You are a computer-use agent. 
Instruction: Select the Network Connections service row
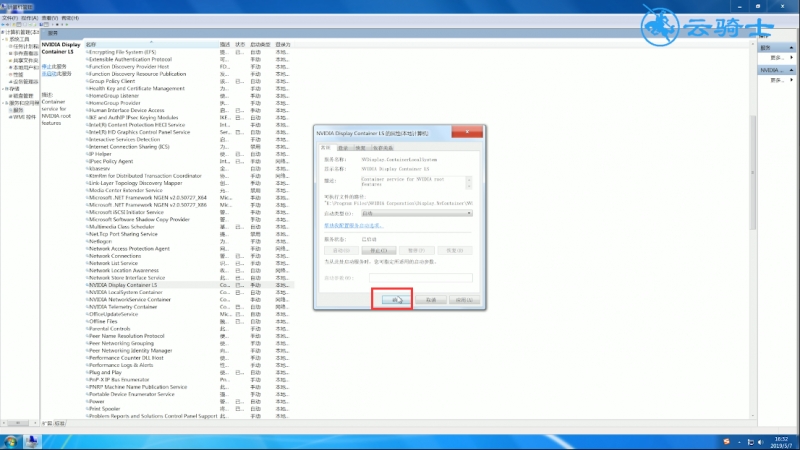point(189,256)
